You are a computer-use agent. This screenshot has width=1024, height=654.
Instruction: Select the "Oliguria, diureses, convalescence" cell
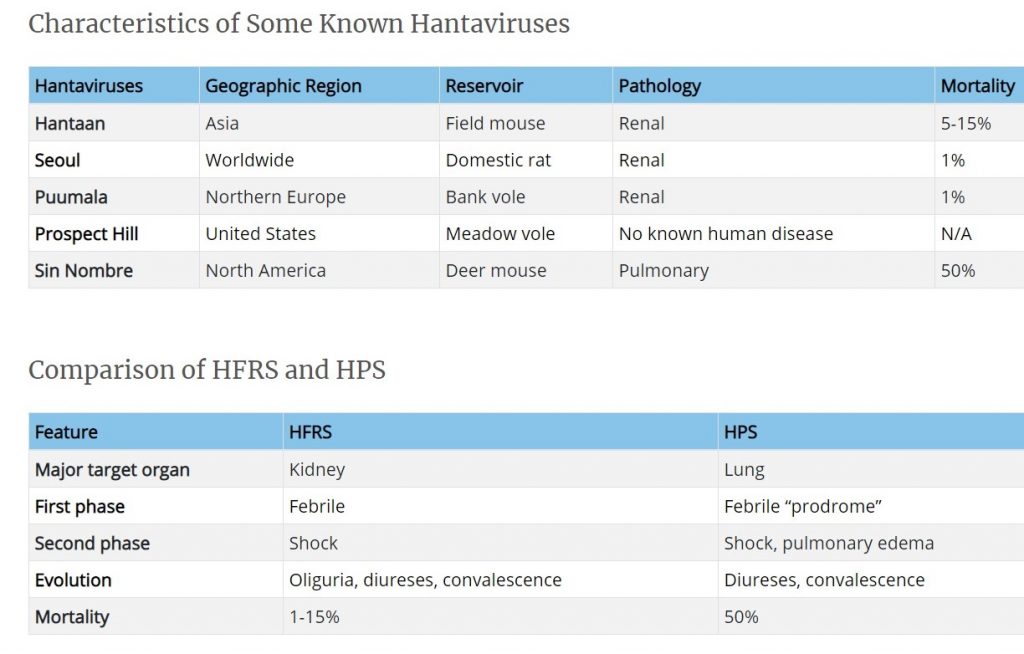pos(425,580)
